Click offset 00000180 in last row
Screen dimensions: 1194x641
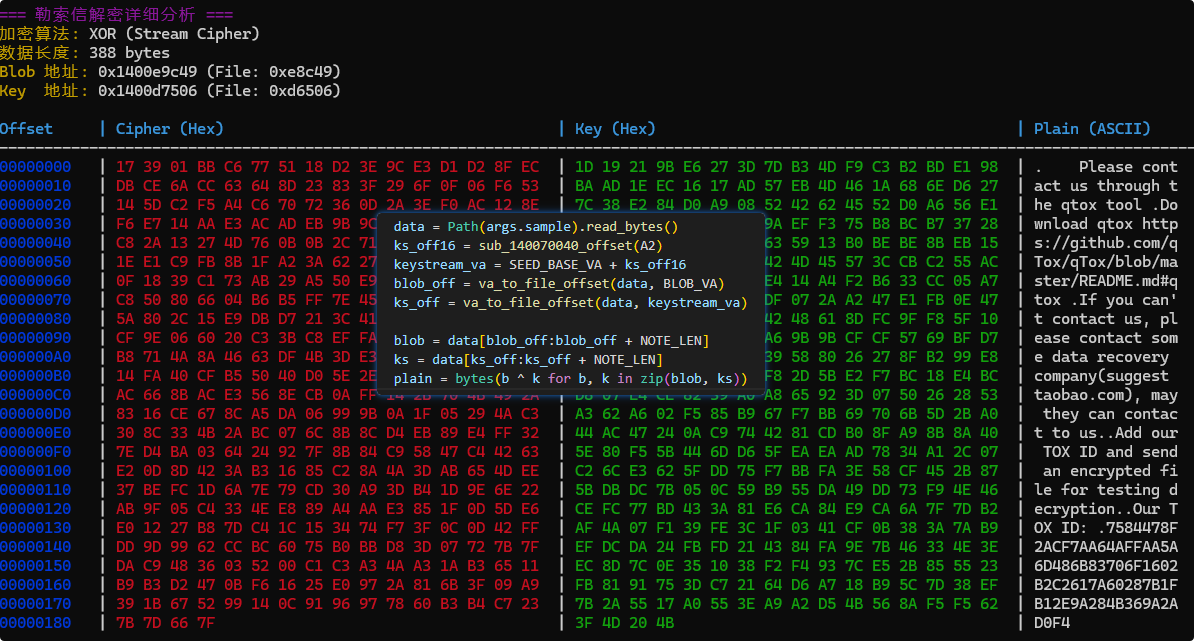pyautogui.click(x=36, y=623)
